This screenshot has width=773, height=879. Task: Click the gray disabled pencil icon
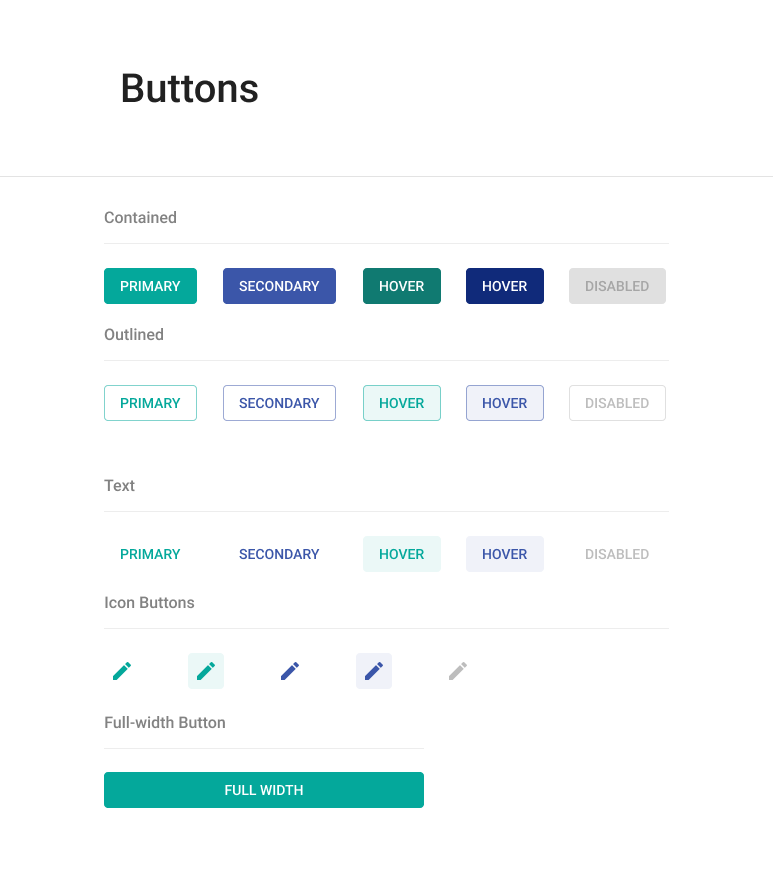(x=458, y=671)
